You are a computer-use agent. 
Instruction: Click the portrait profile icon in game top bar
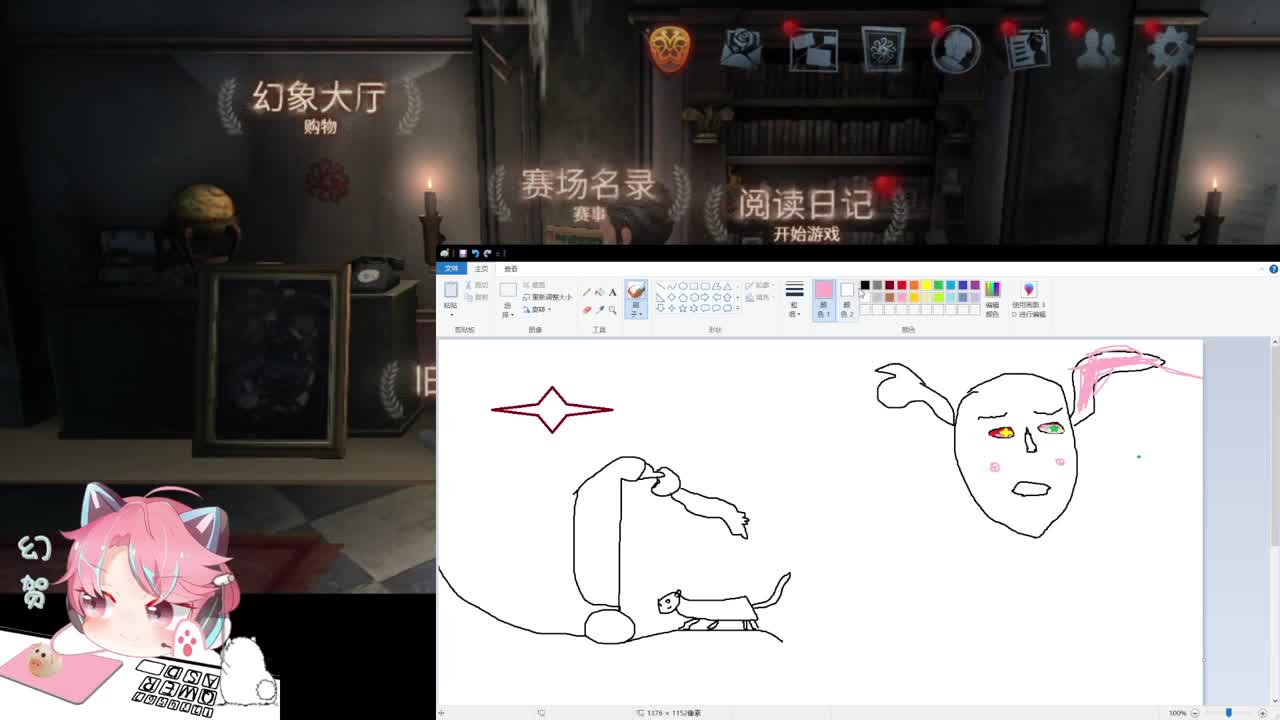pos(955,47)
